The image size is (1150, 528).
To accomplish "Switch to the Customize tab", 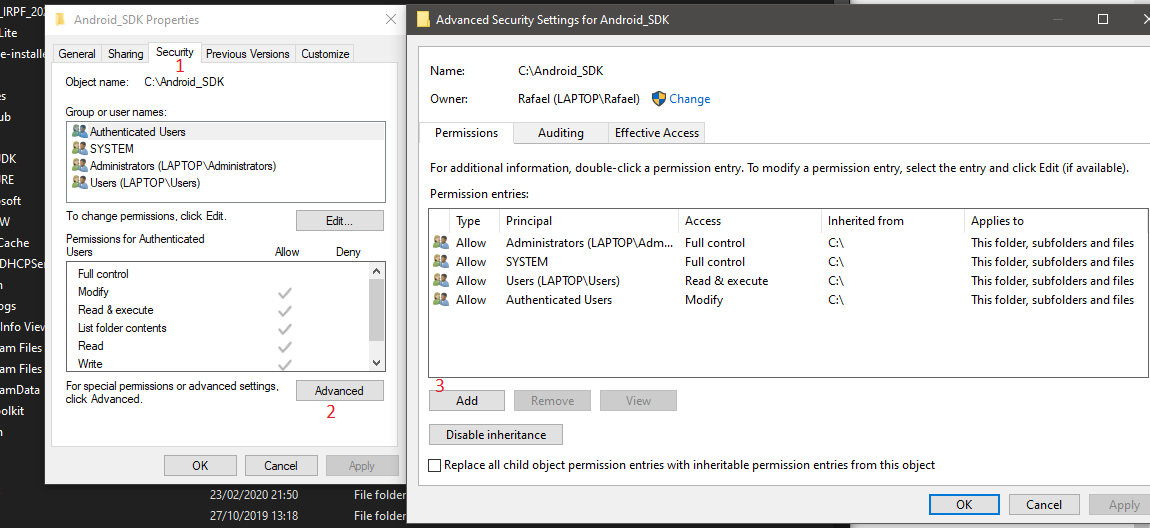I will click(x=325, y=54).
